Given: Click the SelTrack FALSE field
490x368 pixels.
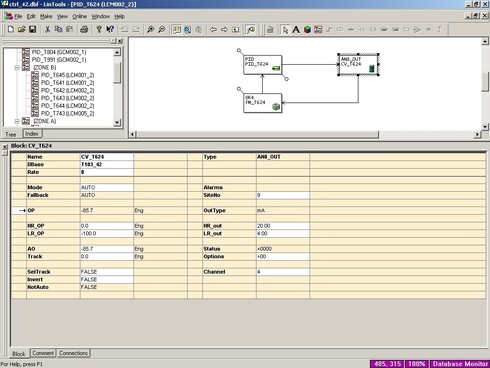Looking at the screenshot, I should pyautogui.click(x=107, y=272).
